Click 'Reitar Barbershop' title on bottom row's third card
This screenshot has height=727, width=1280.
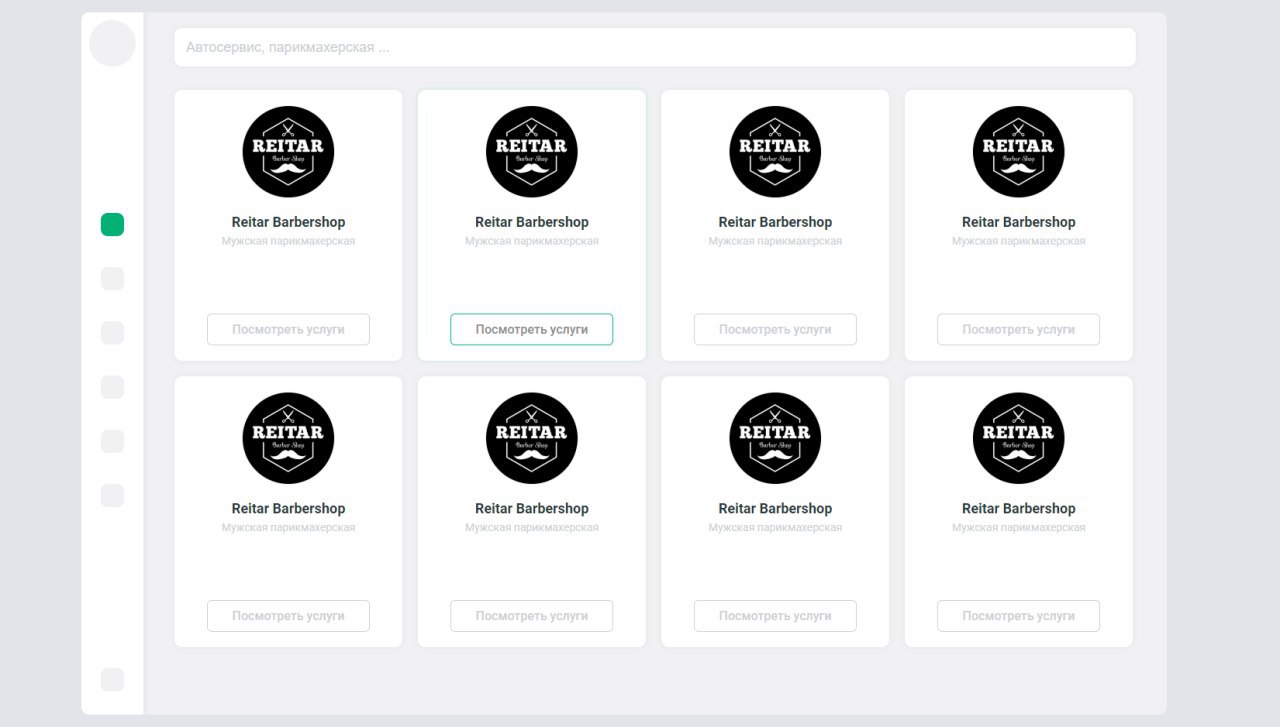tap(775, 508)
